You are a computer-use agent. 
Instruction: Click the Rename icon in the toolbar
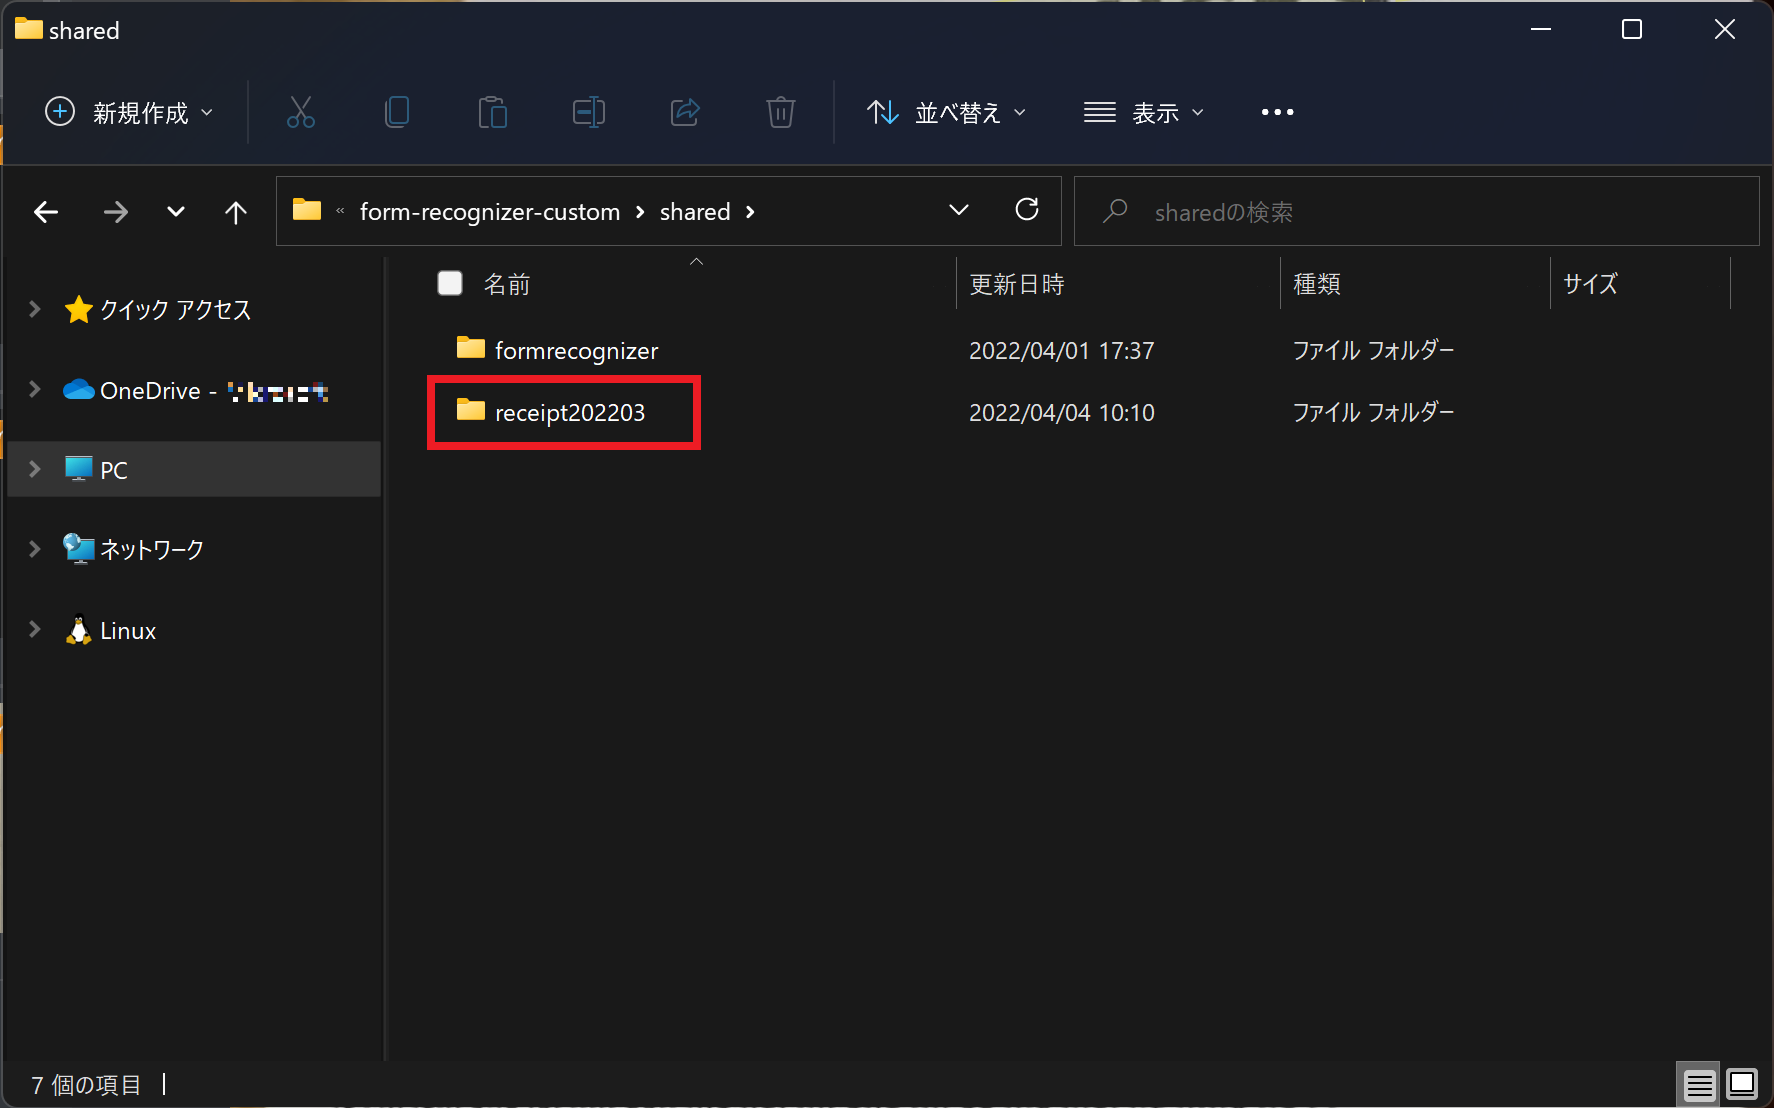pos(589,112)
